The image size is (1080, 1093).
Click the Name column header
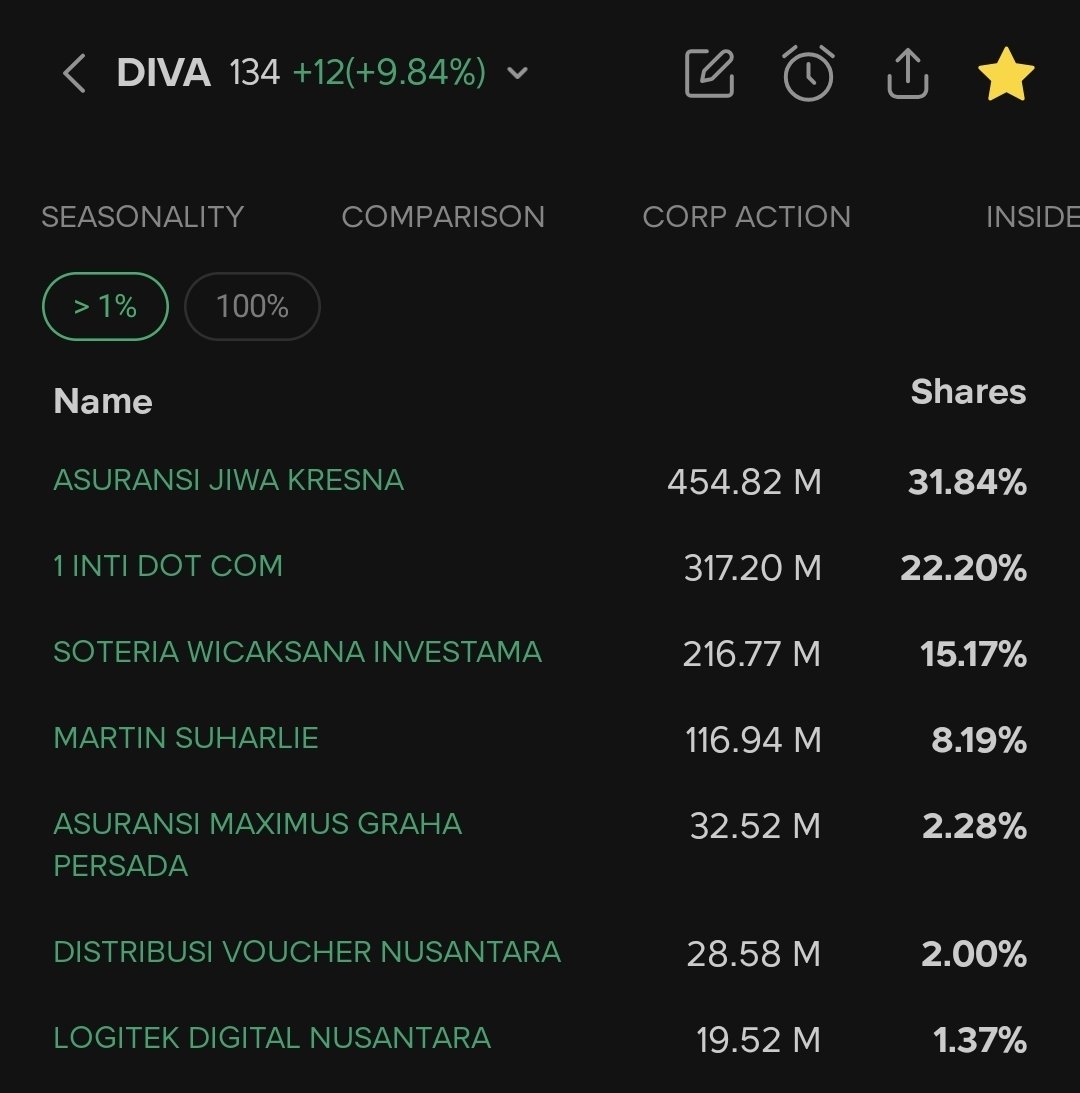point(102,402)
